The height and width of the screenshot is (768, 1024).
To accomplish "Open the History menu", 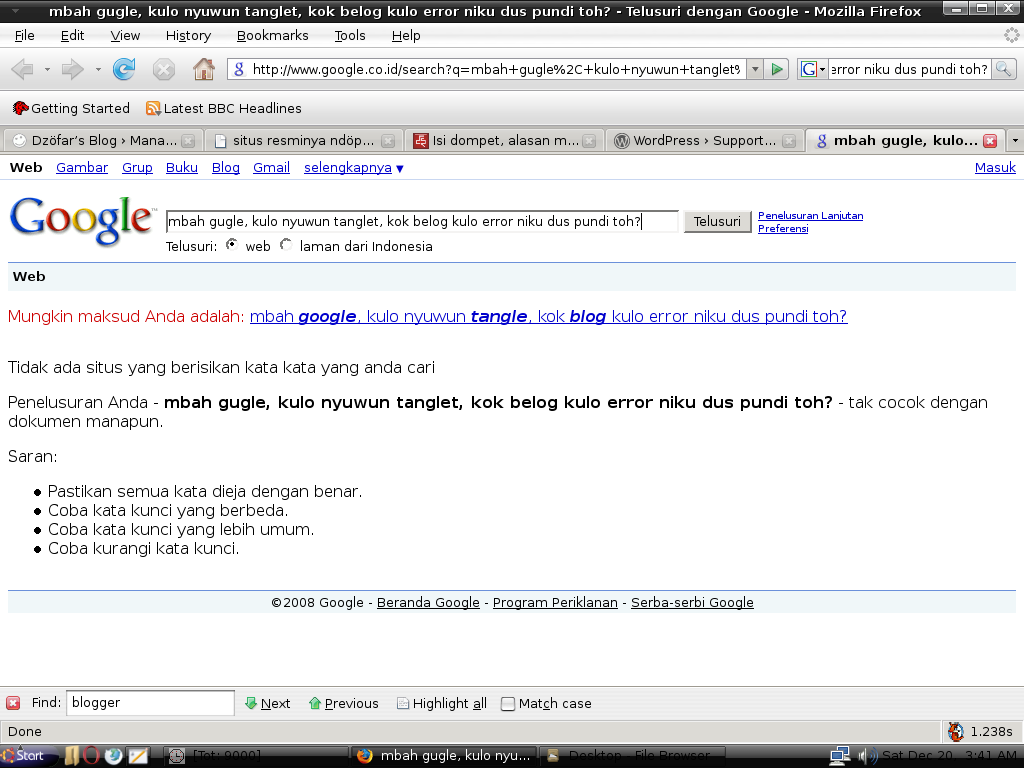I will [x=188, y=35].
